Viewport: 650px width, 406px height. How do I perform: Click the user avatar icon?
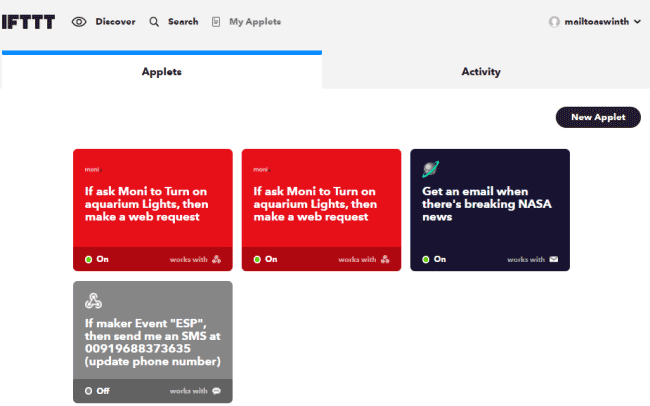point(554,22)
